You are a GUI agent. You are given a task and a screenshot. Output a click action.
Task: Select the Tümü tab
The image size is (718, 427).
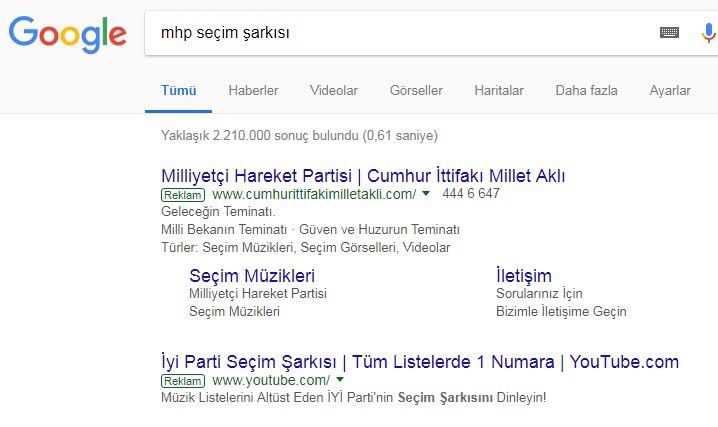tap(179, 91)
